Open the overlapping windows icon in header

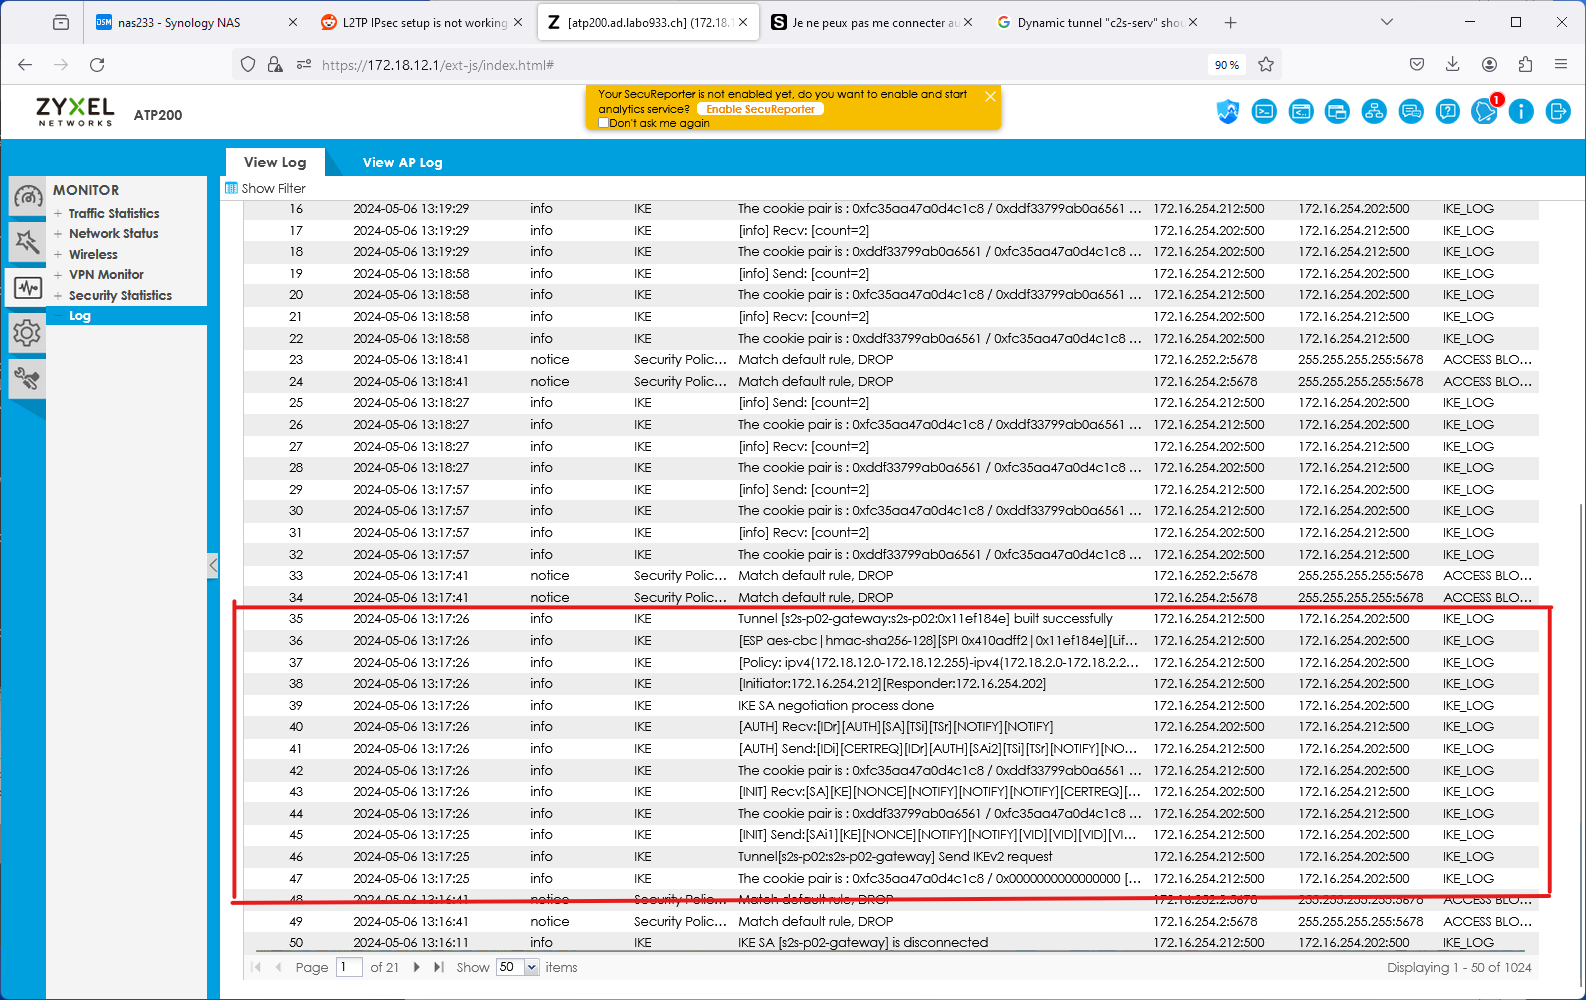[1337, 112]
